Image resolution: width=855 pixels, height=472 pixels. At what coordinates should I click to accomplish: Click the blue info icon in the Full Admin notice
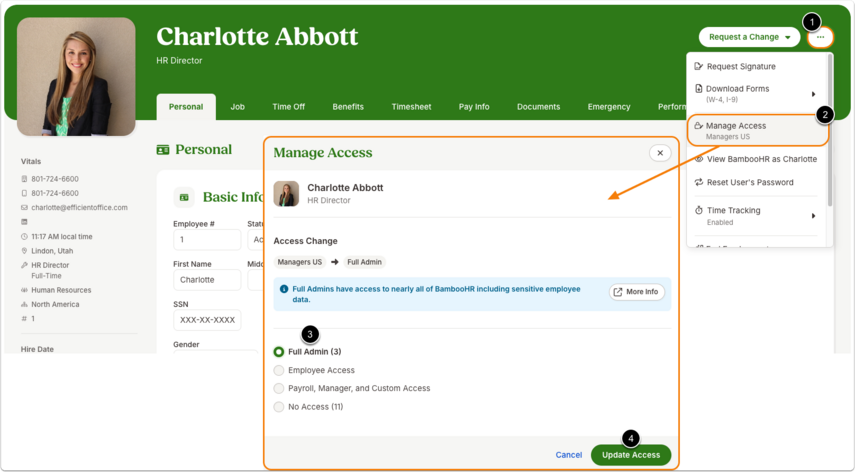[284, 289]
